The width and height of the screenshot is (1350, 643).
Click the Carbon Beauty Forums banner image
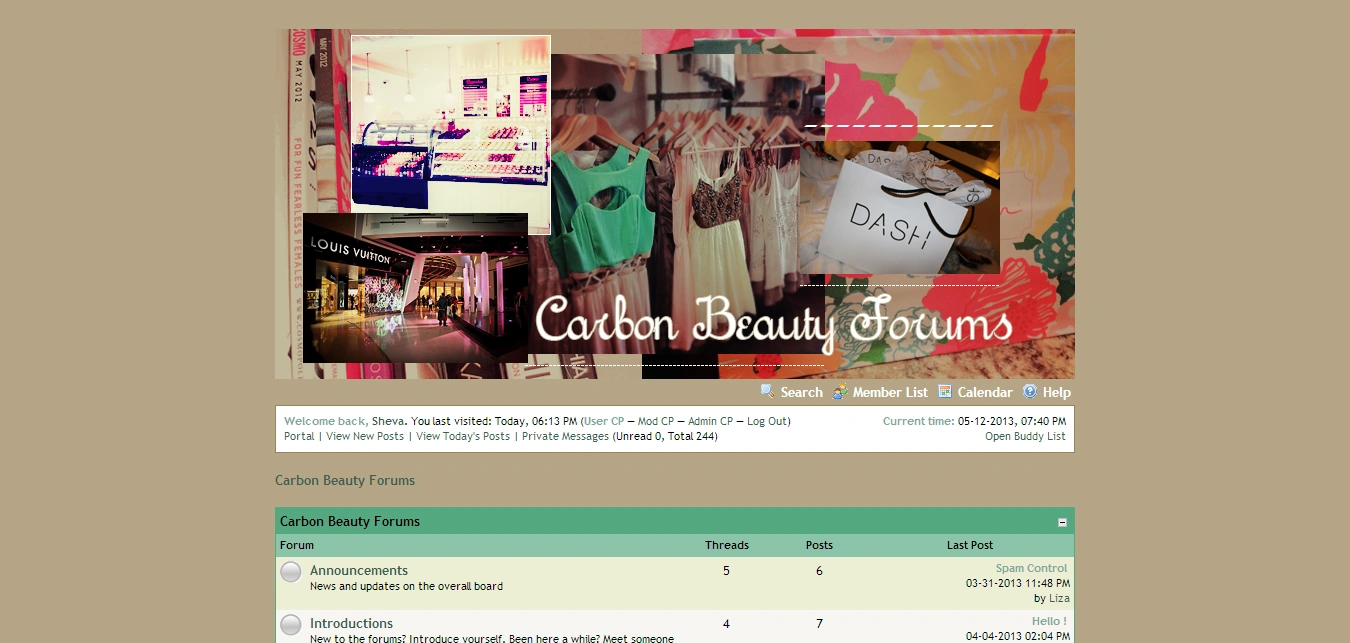pos(675,204)
